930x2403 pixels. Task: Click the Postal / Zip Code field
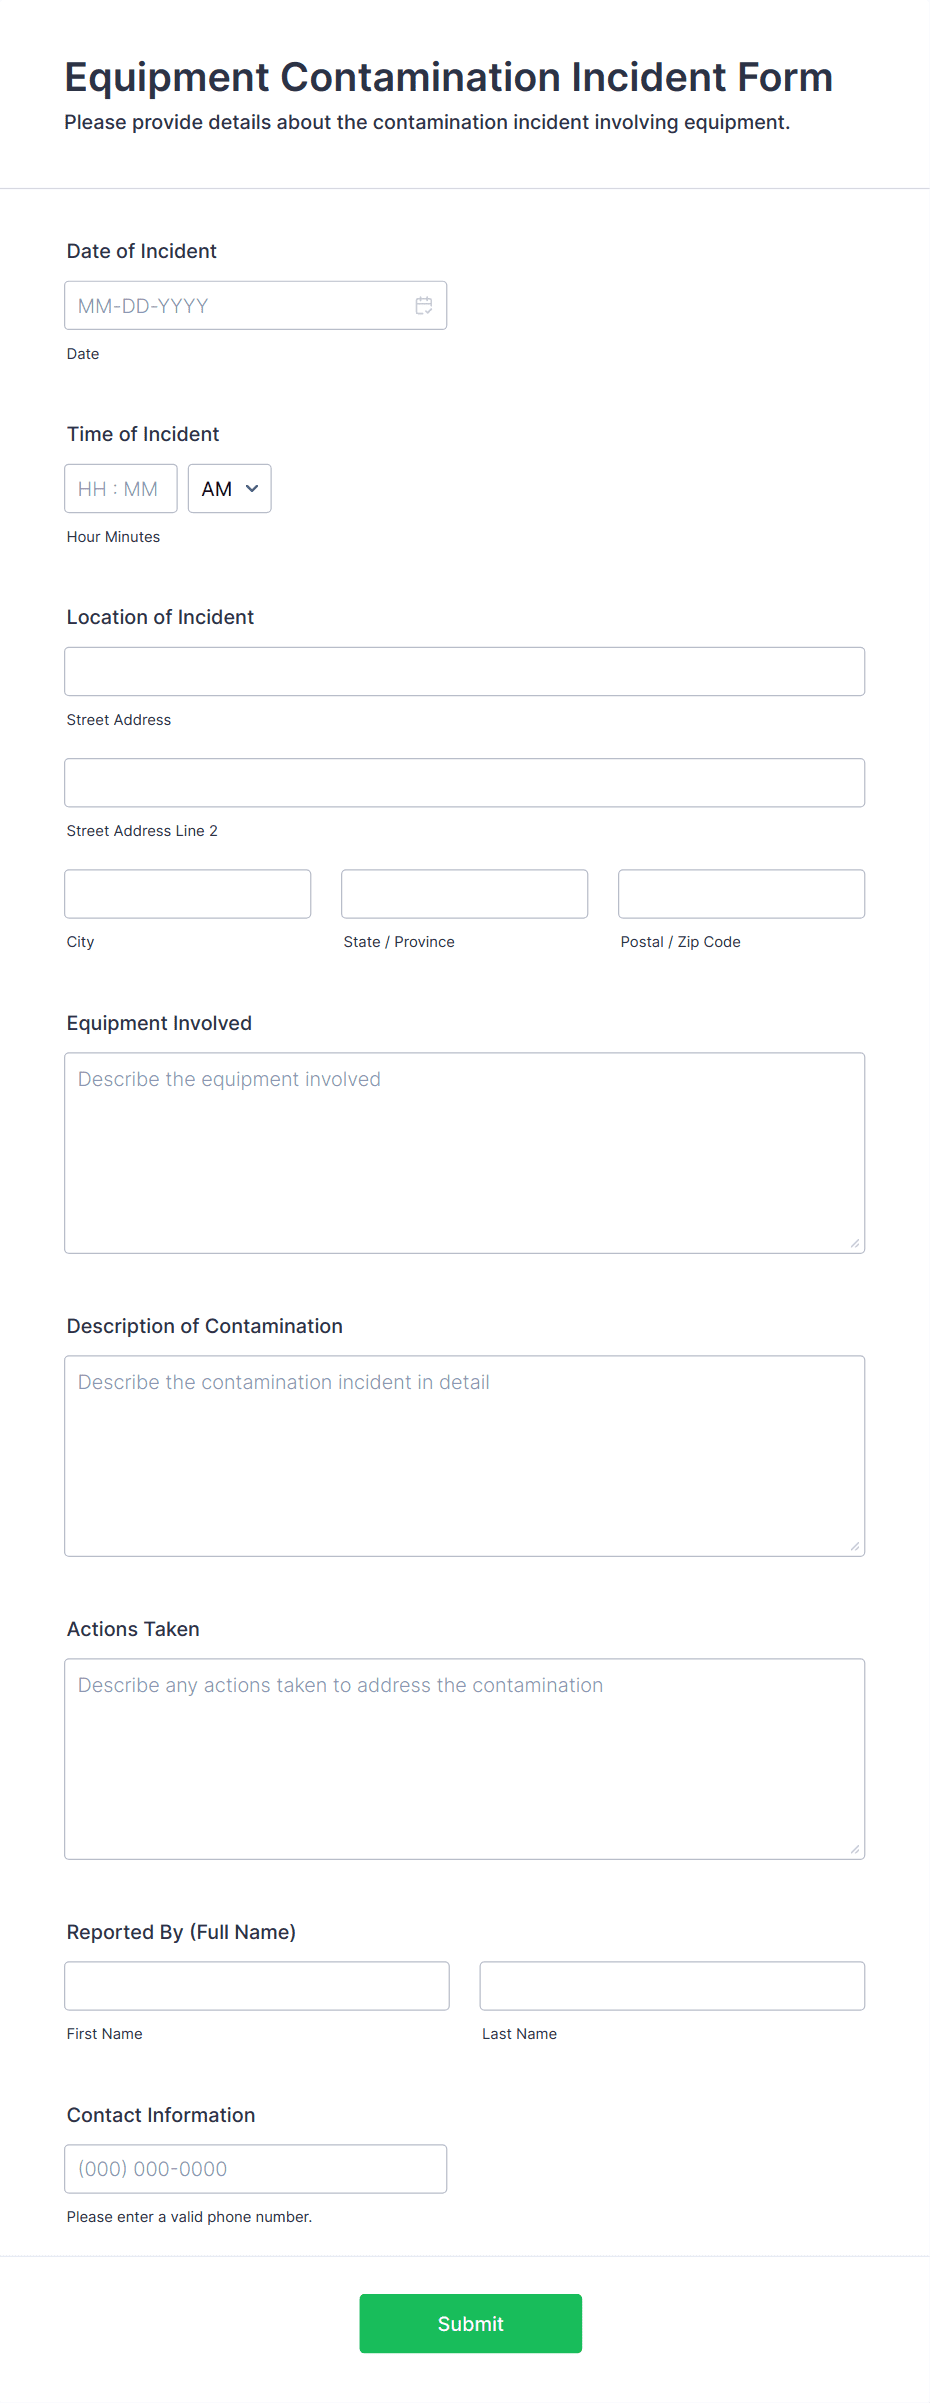point(740,893)
